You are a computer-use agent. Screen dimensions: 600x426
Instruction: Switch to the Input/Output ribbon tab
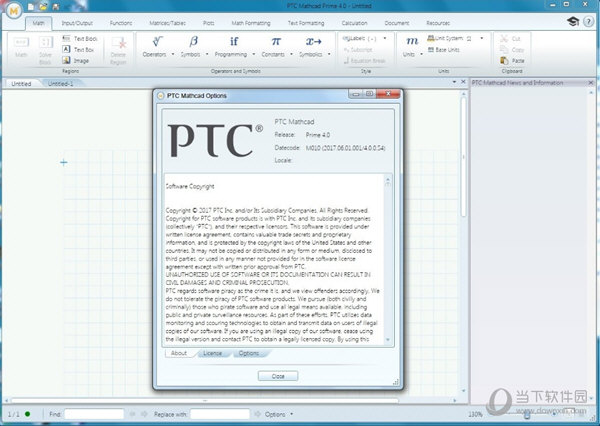pos(77,23)
